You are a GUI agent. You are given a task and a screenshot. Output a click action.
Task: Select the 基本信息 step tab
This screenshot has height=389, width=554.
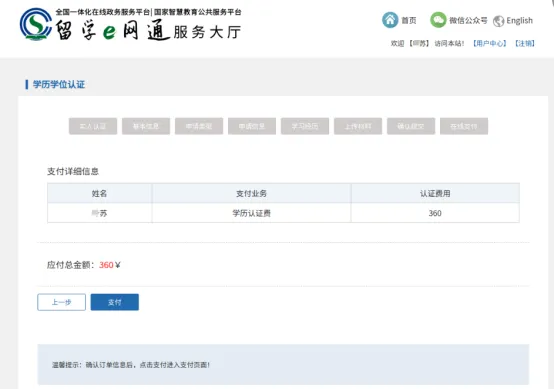point(146,126)
